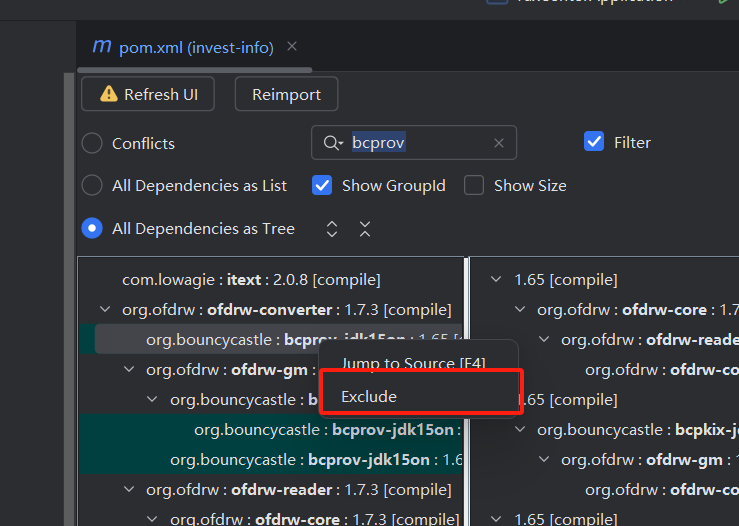The image size is (739, 526).
Task: Select the bcprov-jdk15on 1.6 row above ofdrw-reader
Action: pos(271,460)
